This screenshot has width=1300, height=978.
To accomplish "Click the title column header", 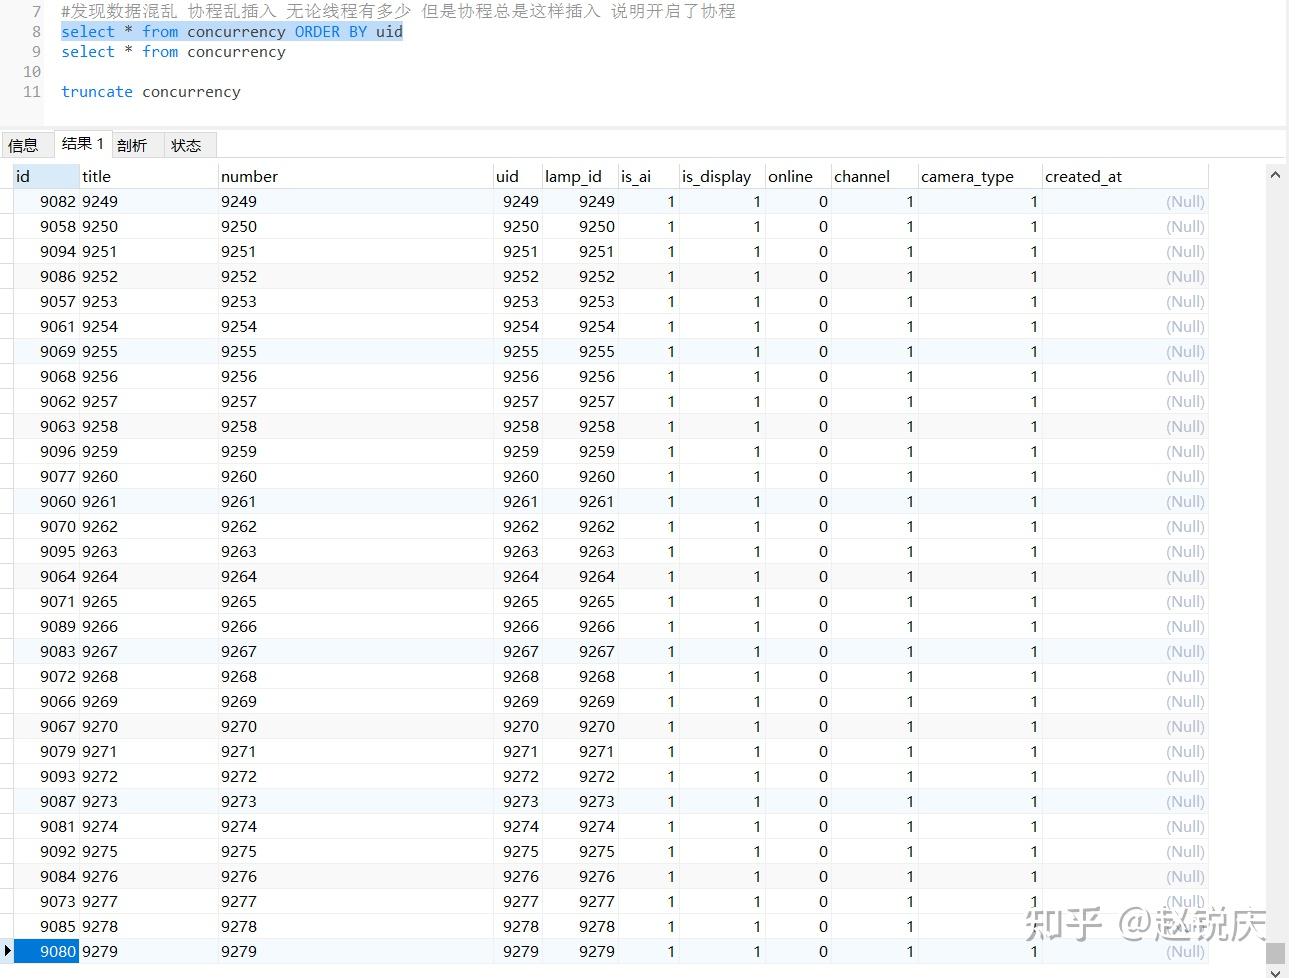I will coord(97,176).
